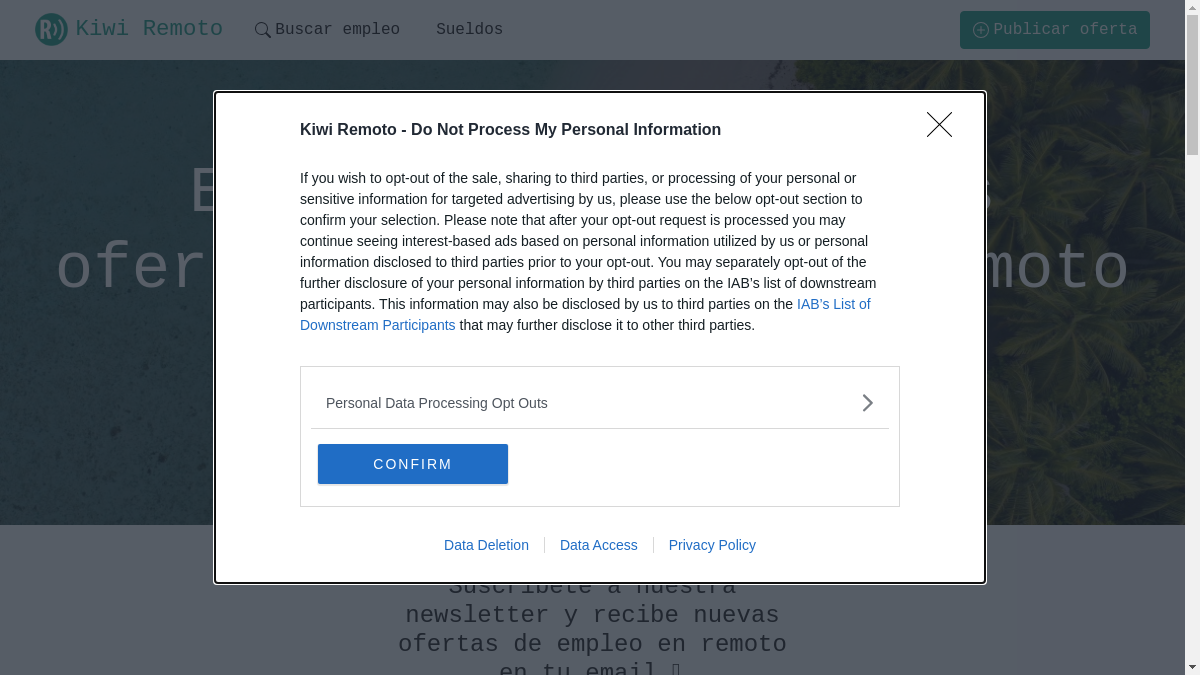The width and height of the screenshot is (1200, 675).
Task: Open the Data Deletion link
Action: (x=486, y=545)
